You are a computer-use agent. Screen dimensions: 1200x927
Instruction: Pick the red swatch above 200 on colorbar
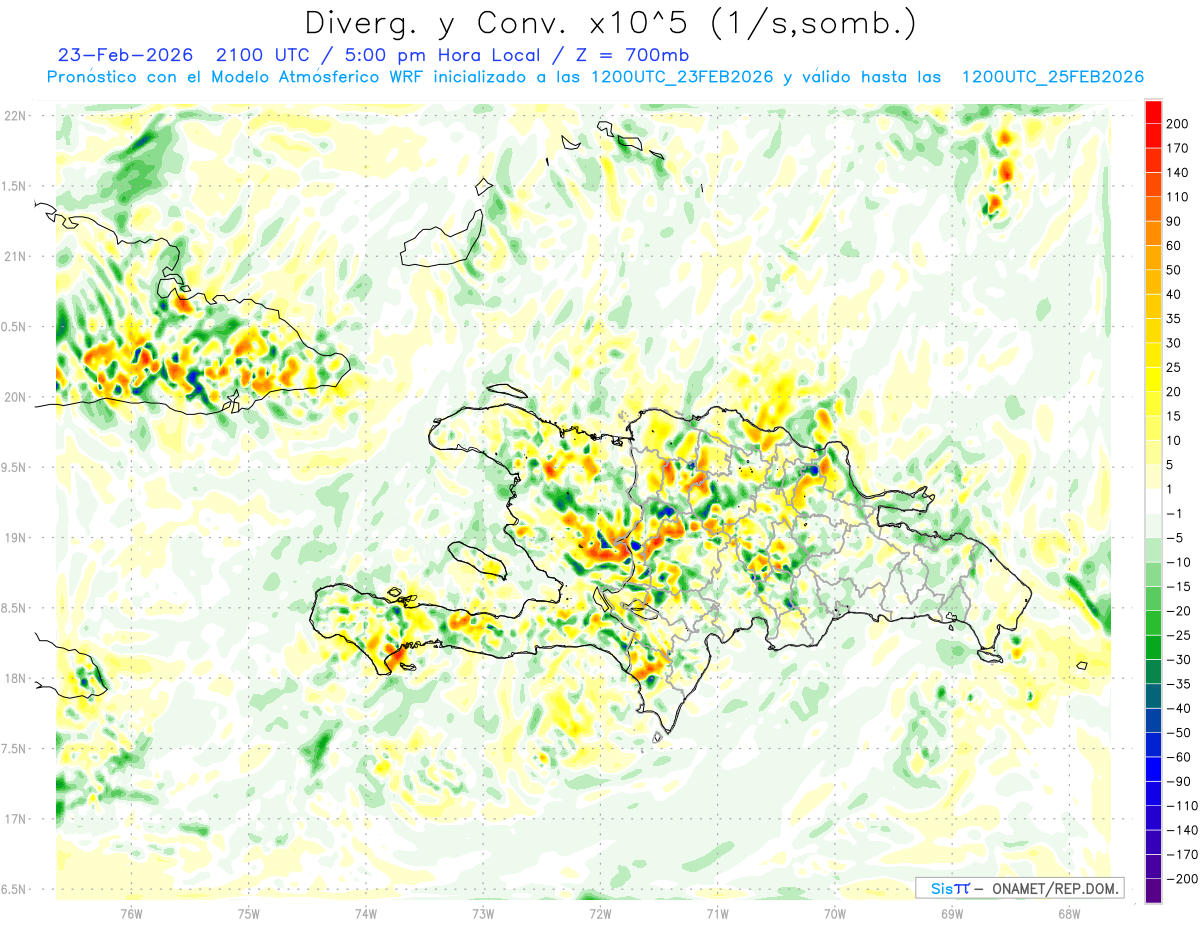(x=1153, y=111)
